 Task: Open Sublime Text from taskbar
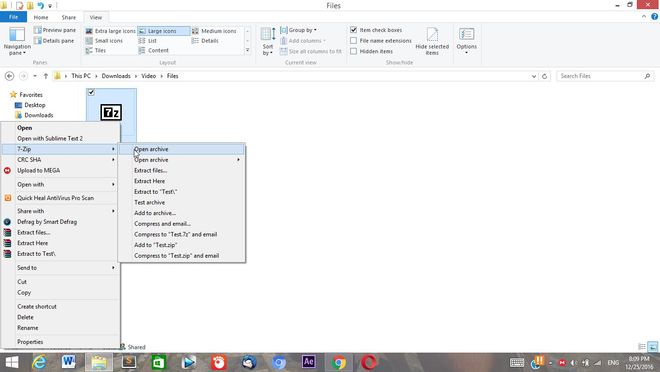click(x=129, y=362)
